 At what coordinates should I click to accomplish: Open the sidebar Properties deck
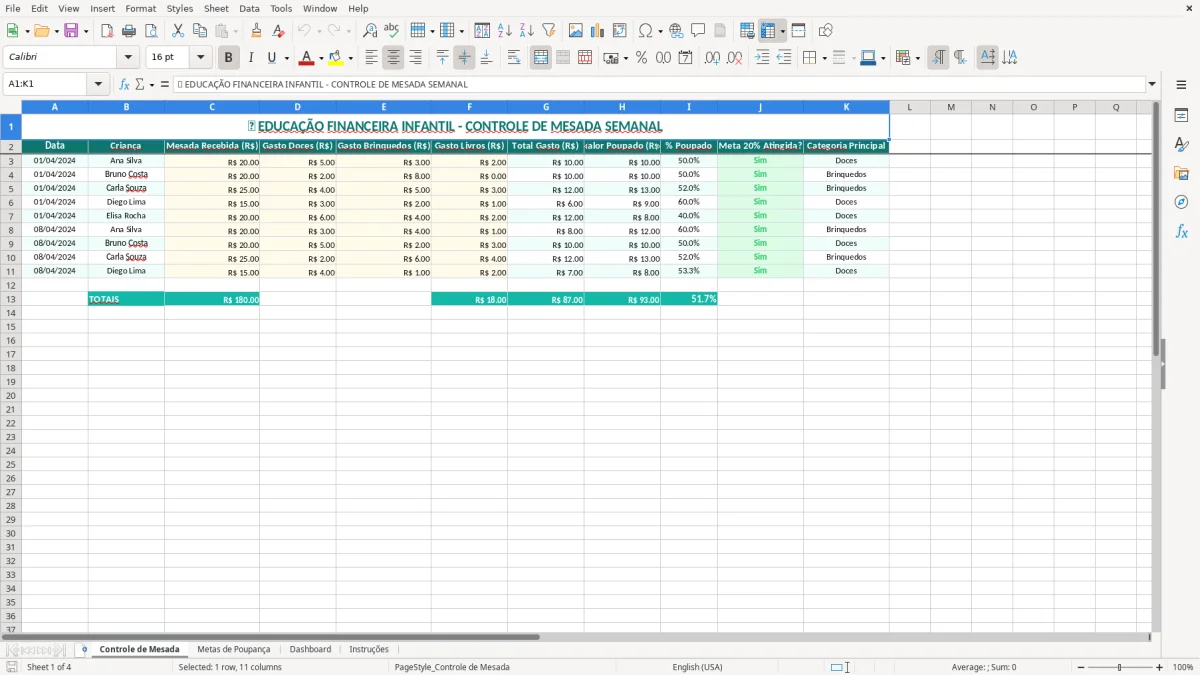tap(1181, 115)
